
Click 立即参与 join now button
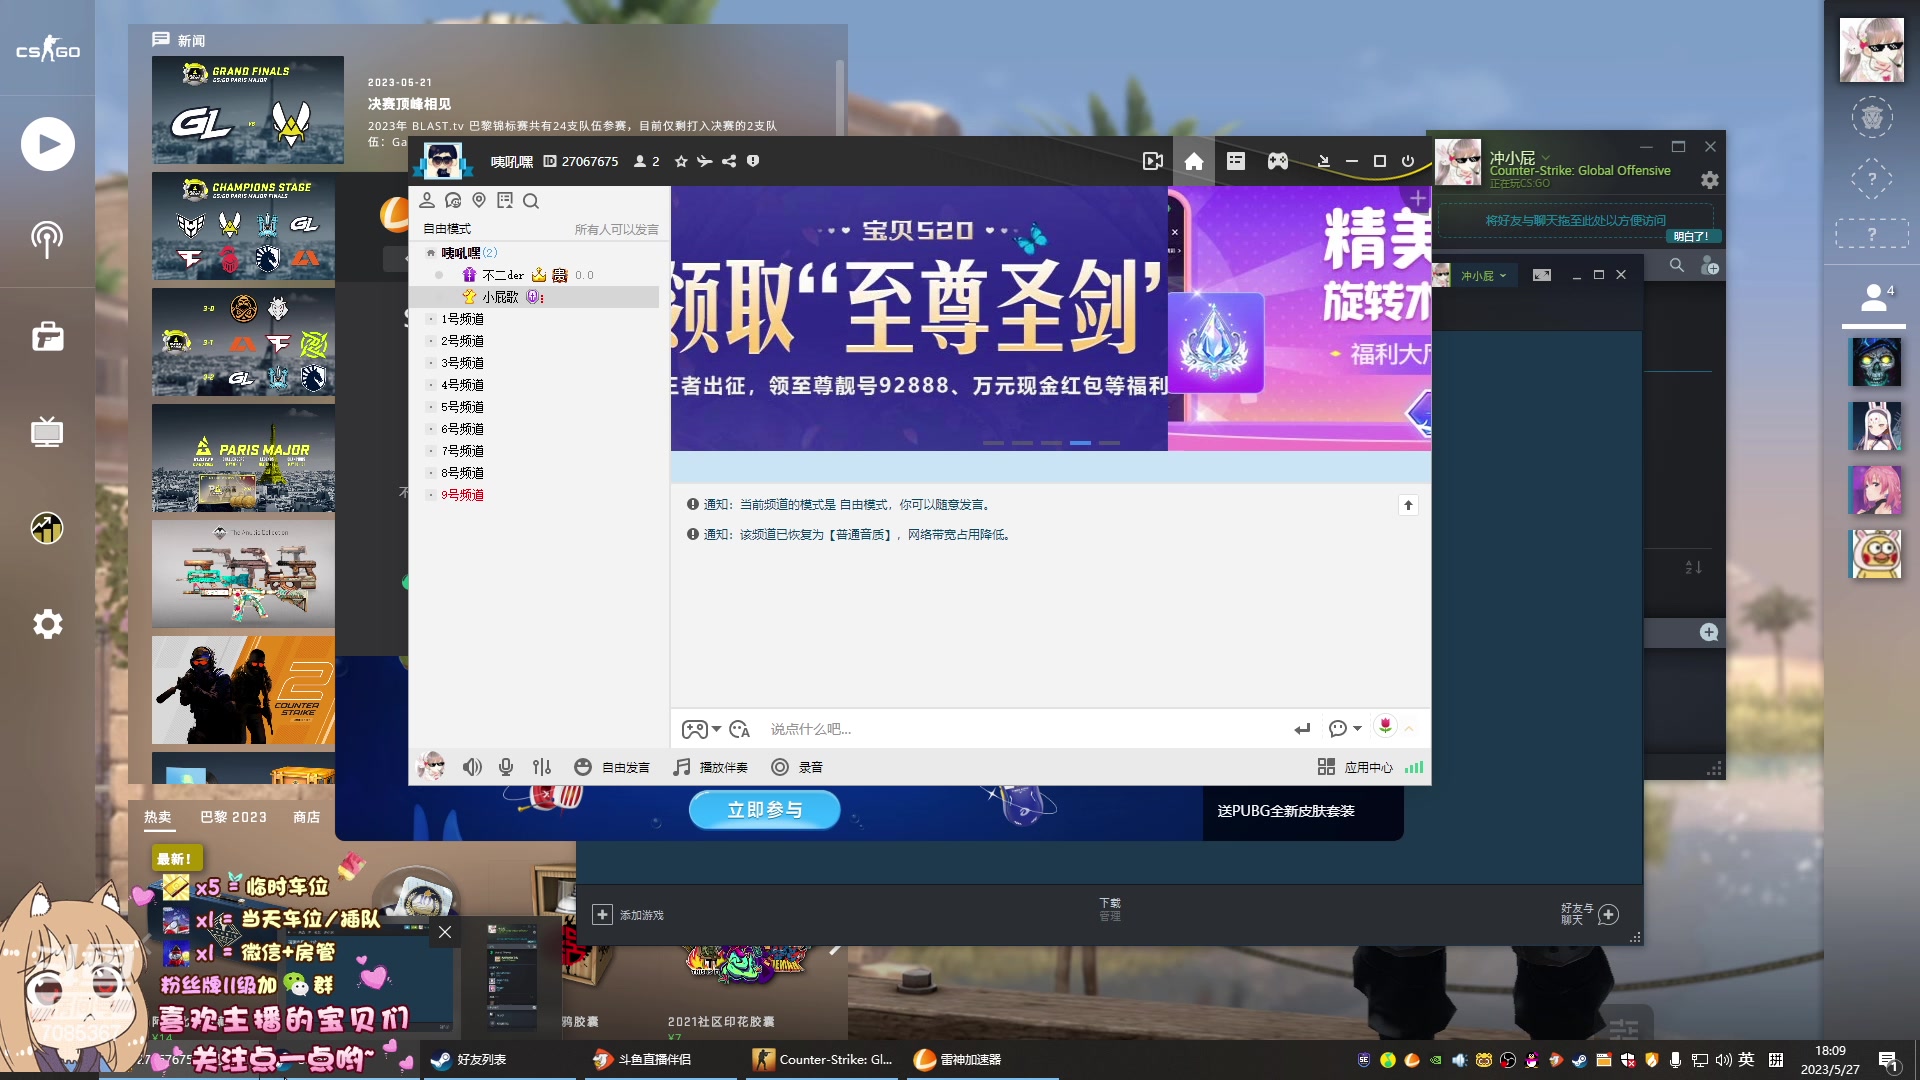pos(765,810)
